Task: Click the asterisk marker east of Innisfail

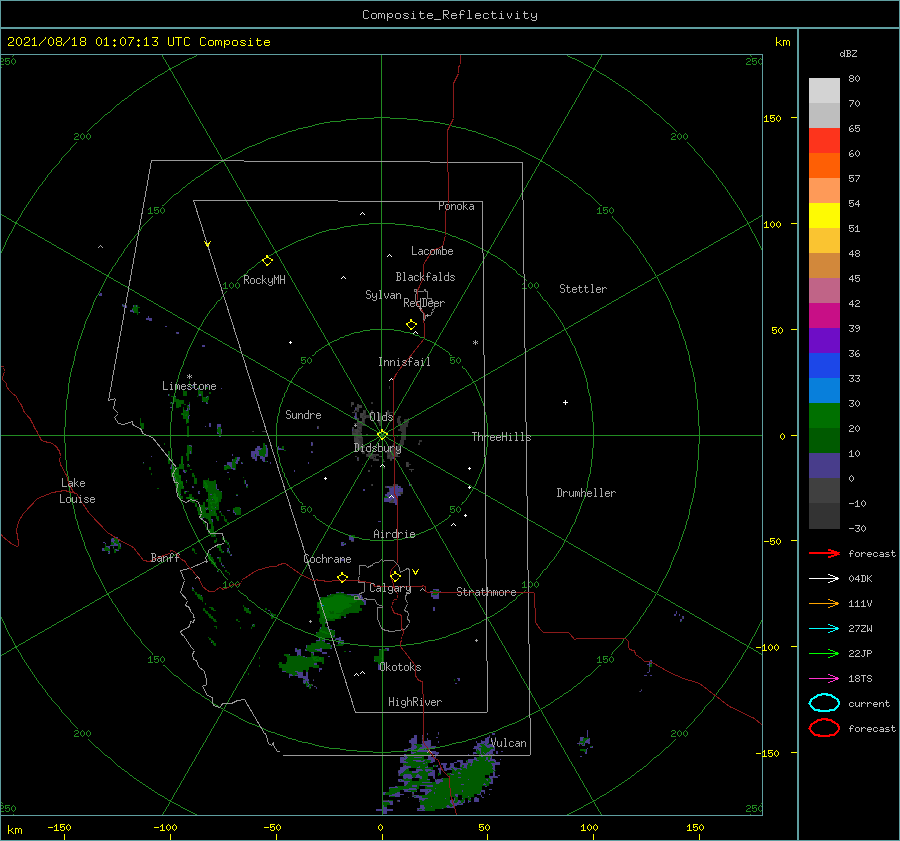Action: [x=475, y=343]
